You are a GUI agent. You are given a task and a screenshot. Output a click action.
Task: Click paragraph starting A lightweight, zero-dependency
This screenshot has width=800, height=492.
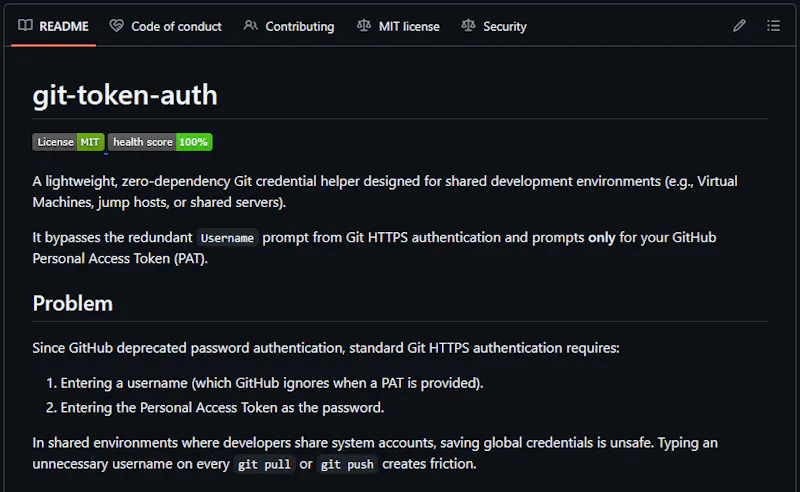pyautogui.click(x=385, y=191)
